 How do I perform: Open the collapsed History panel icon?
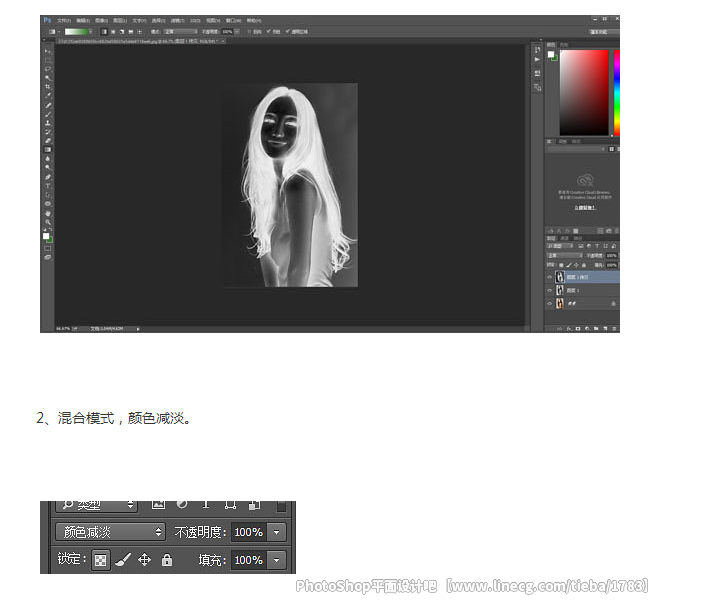537,50
